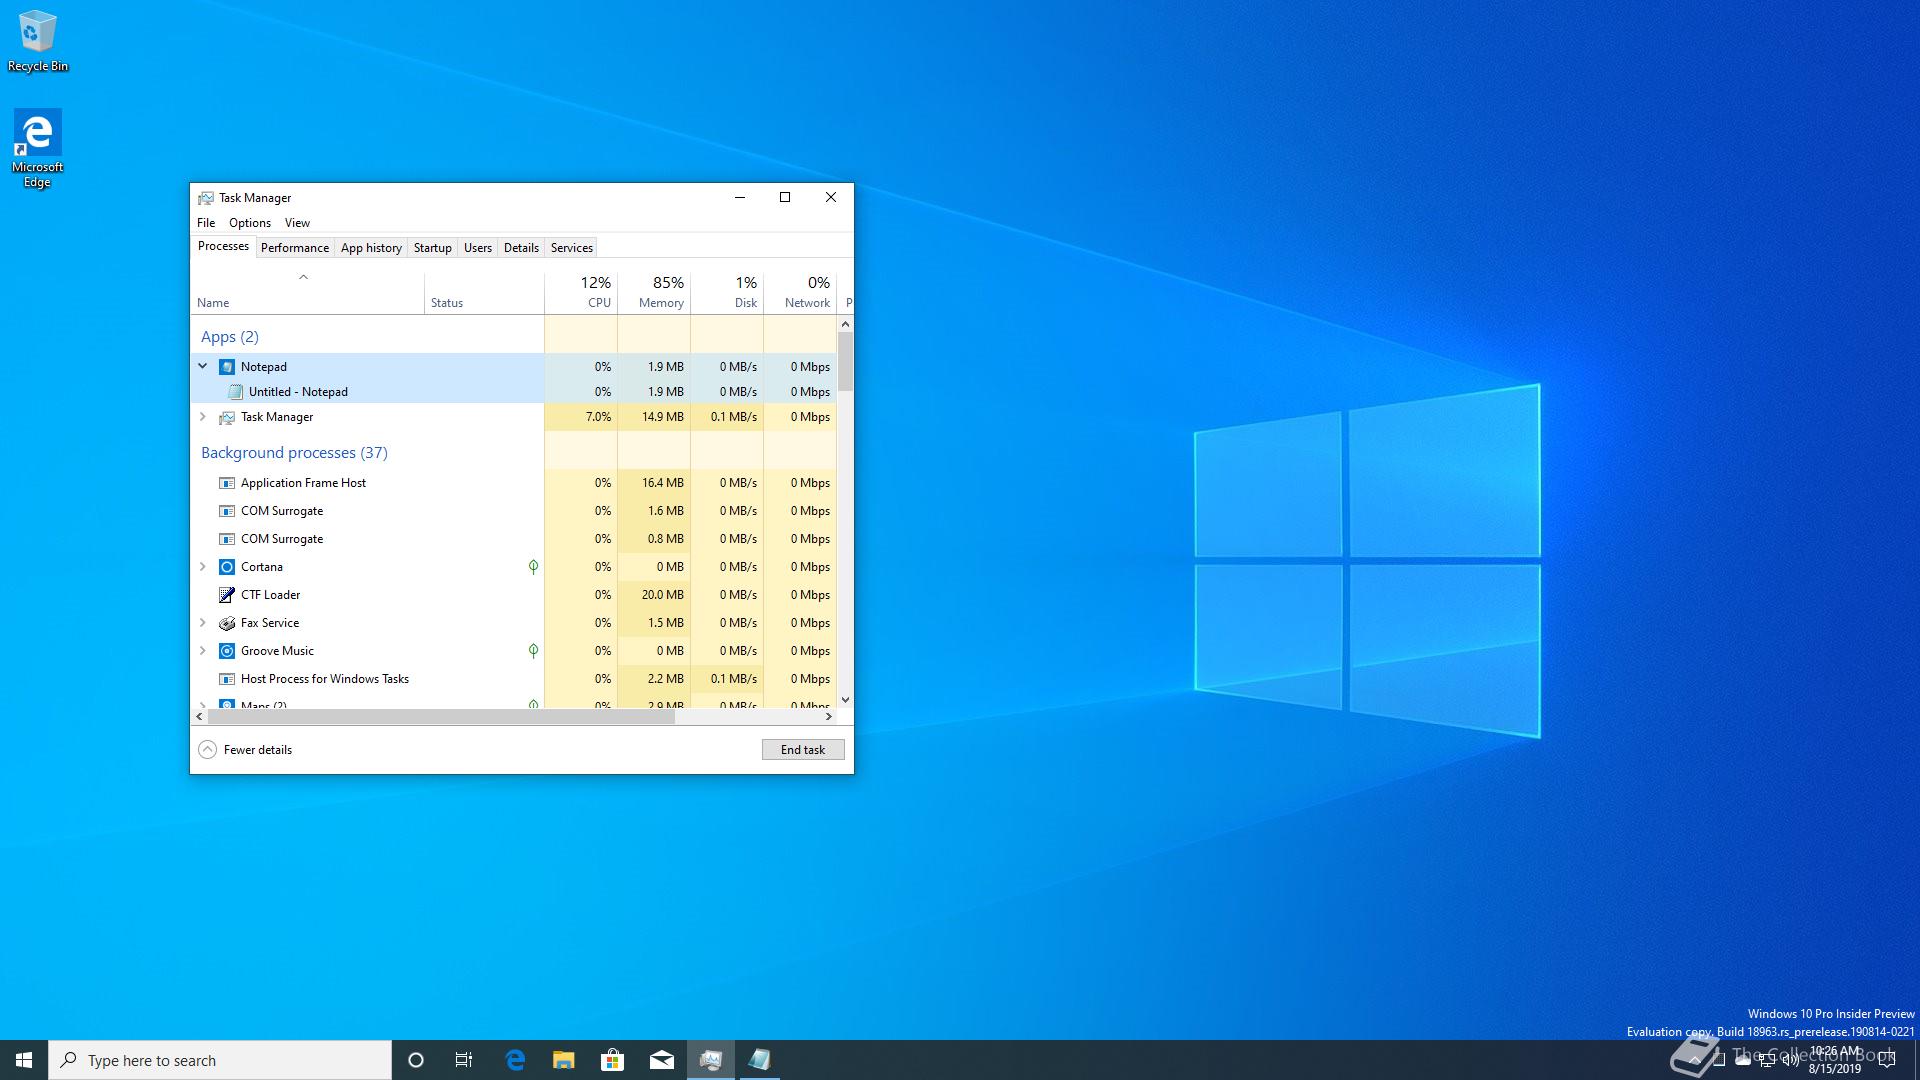This screenshot has height=1080, width=1920.
Task: Open the Users tab
Action: 478,248
